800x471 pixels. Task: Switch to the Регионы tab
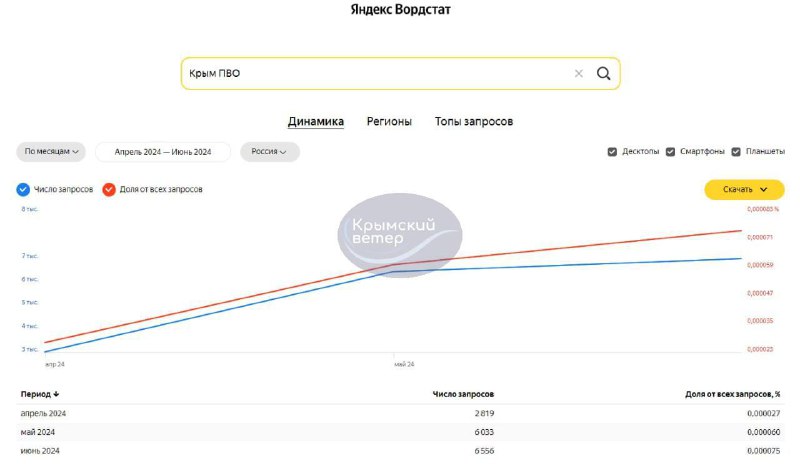click(x=389, y=121)
